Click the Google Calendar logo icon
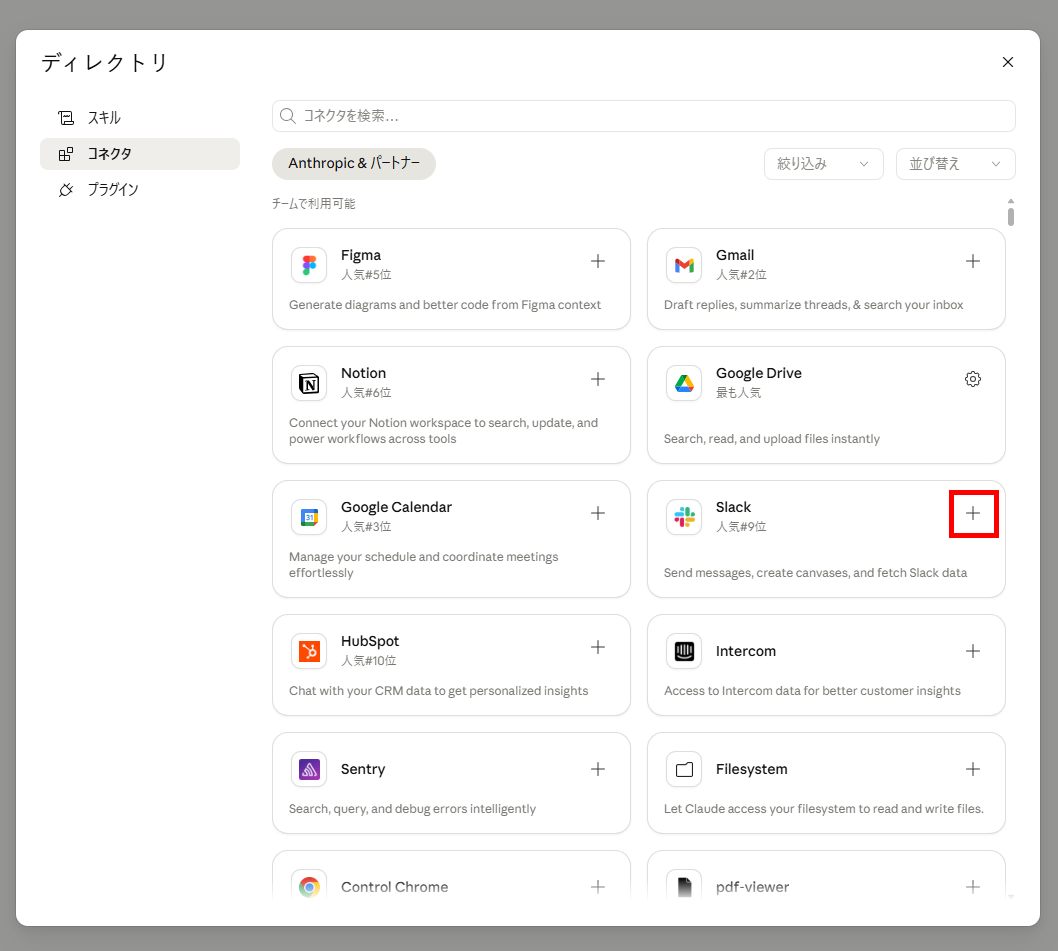1058x951 pixels. (309, 517)
